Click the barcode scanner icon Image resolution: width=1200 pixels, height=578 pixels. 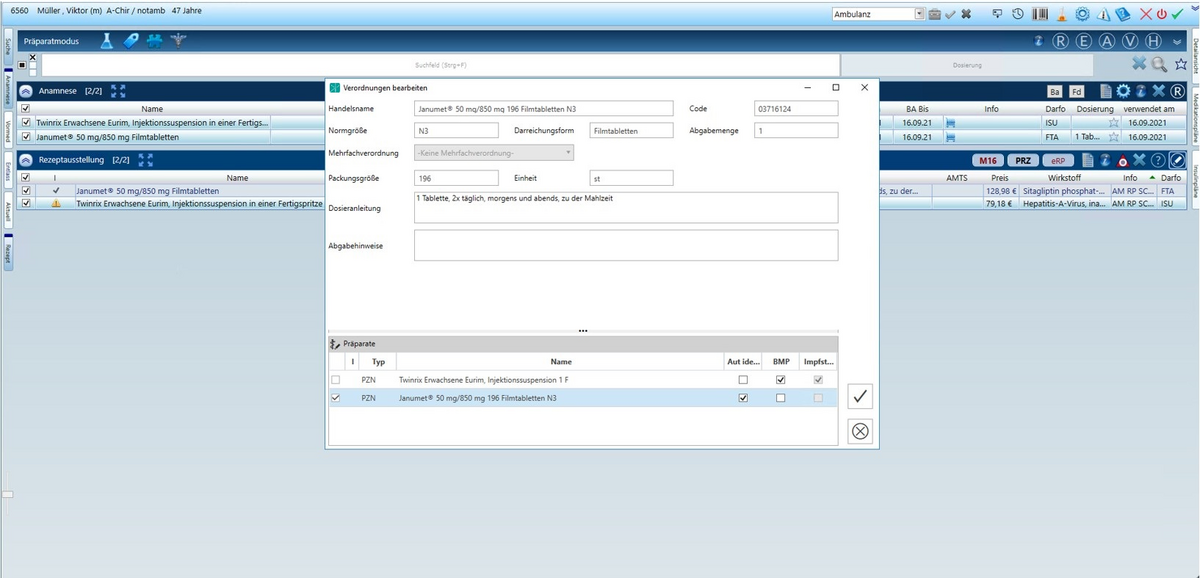(x=1041, y=14)
